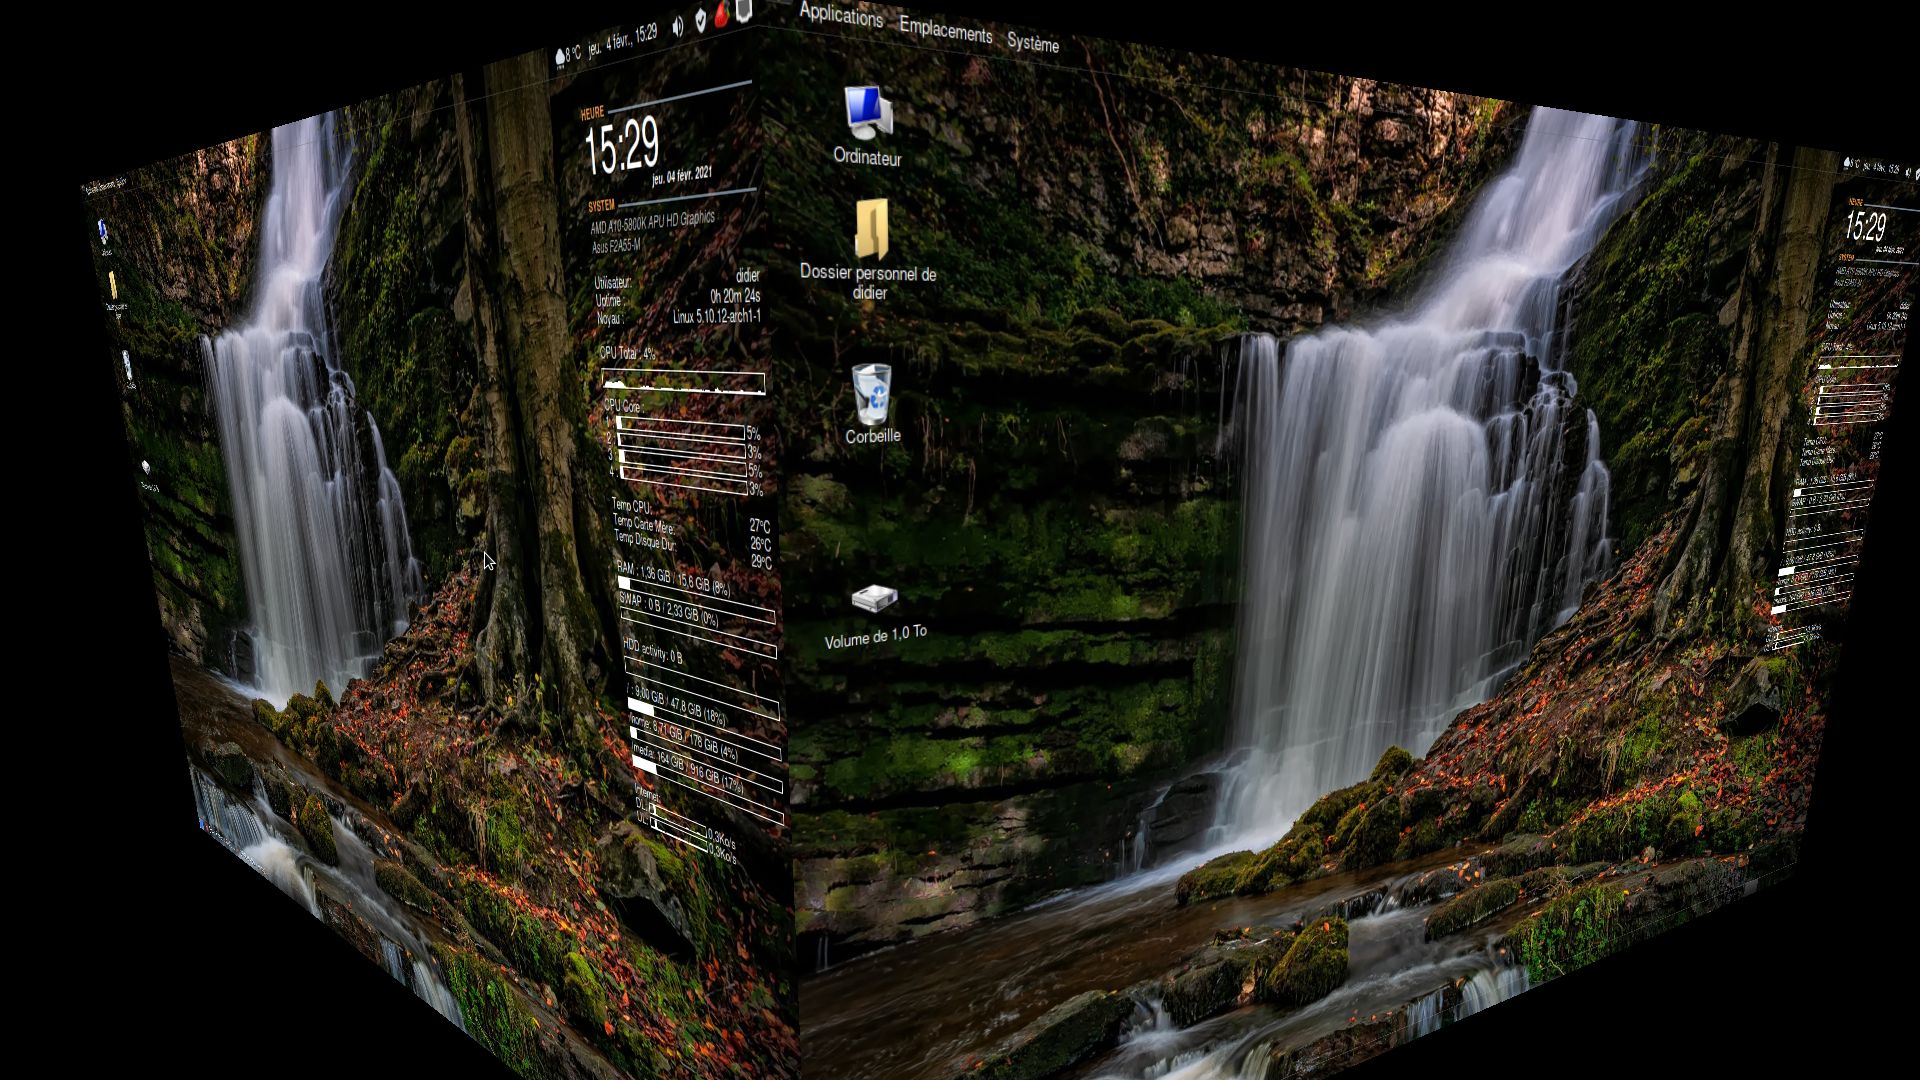Open the Emplacements menu
The height and width of the screenshot is (1080, 1920).
945,30
